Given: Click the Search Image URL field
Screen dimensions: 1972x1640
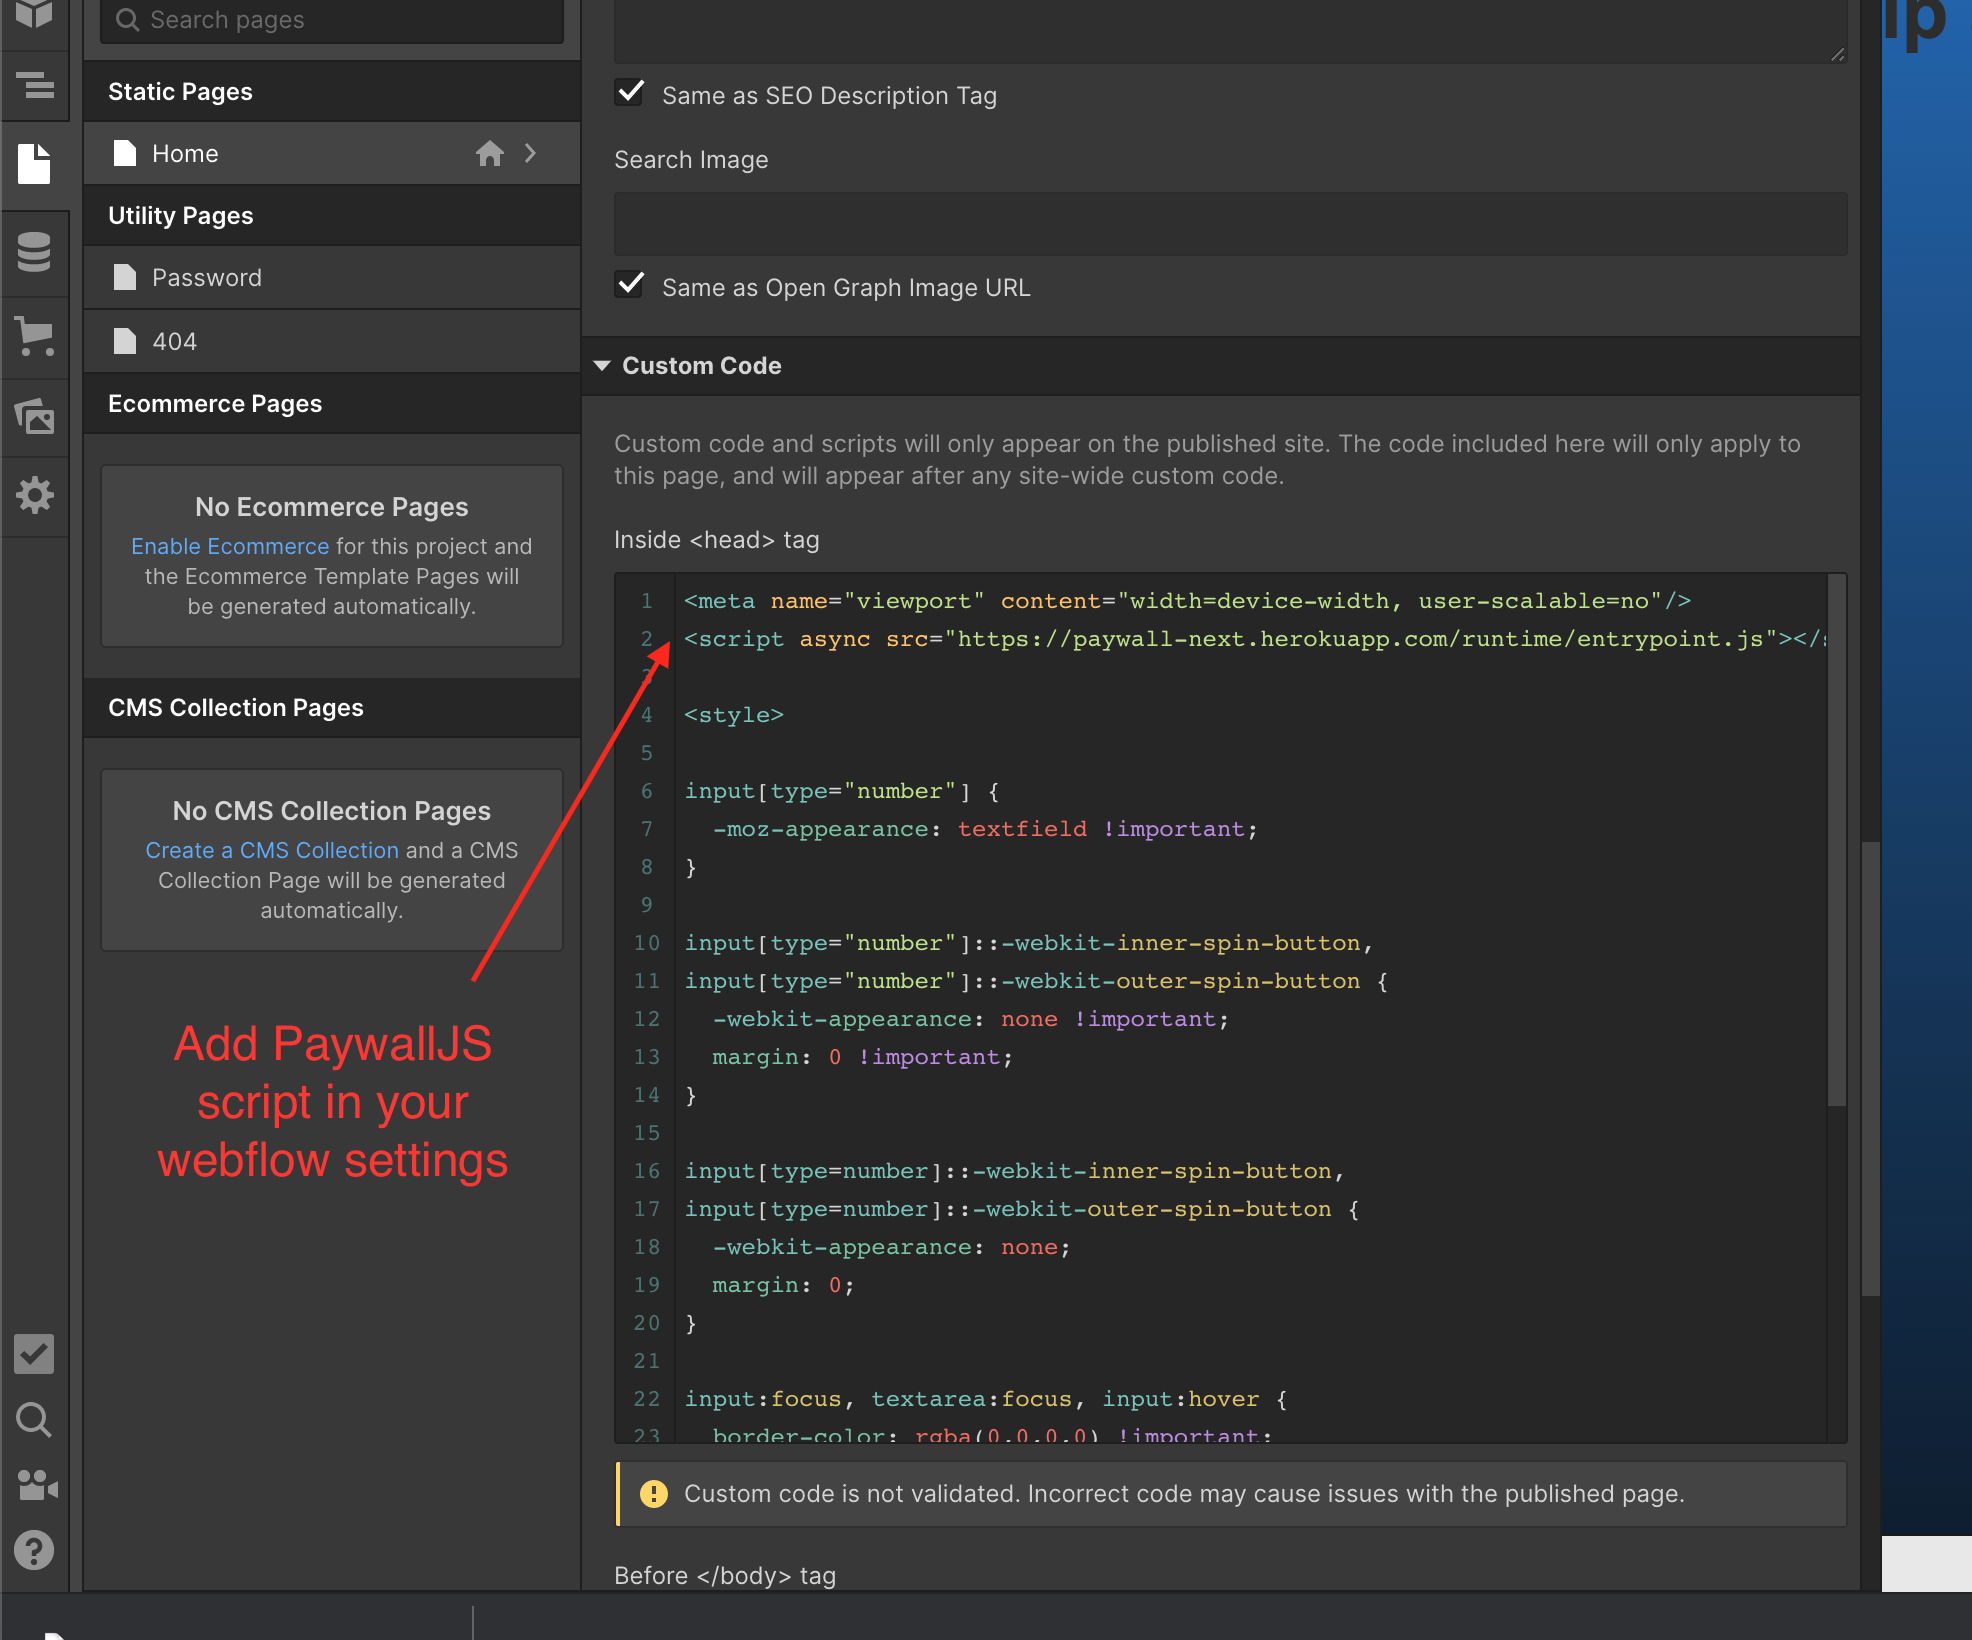Looking at the screenshot, I should point(1230,224).
